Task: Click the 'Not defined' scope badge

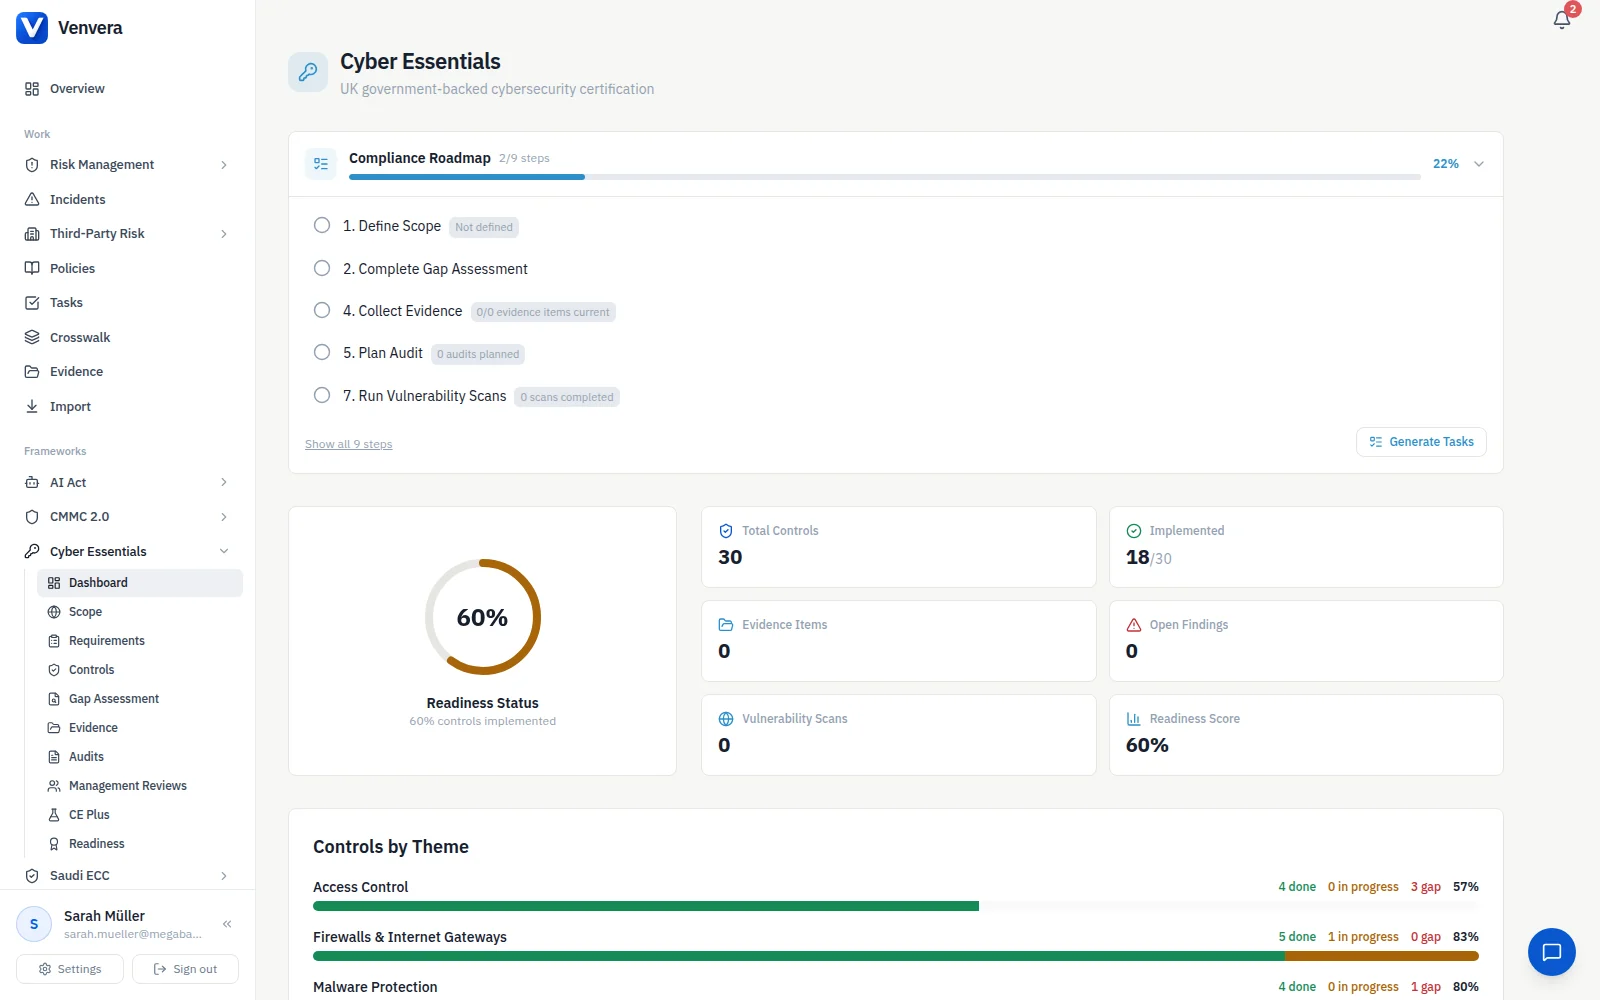Action: point(484,227)
